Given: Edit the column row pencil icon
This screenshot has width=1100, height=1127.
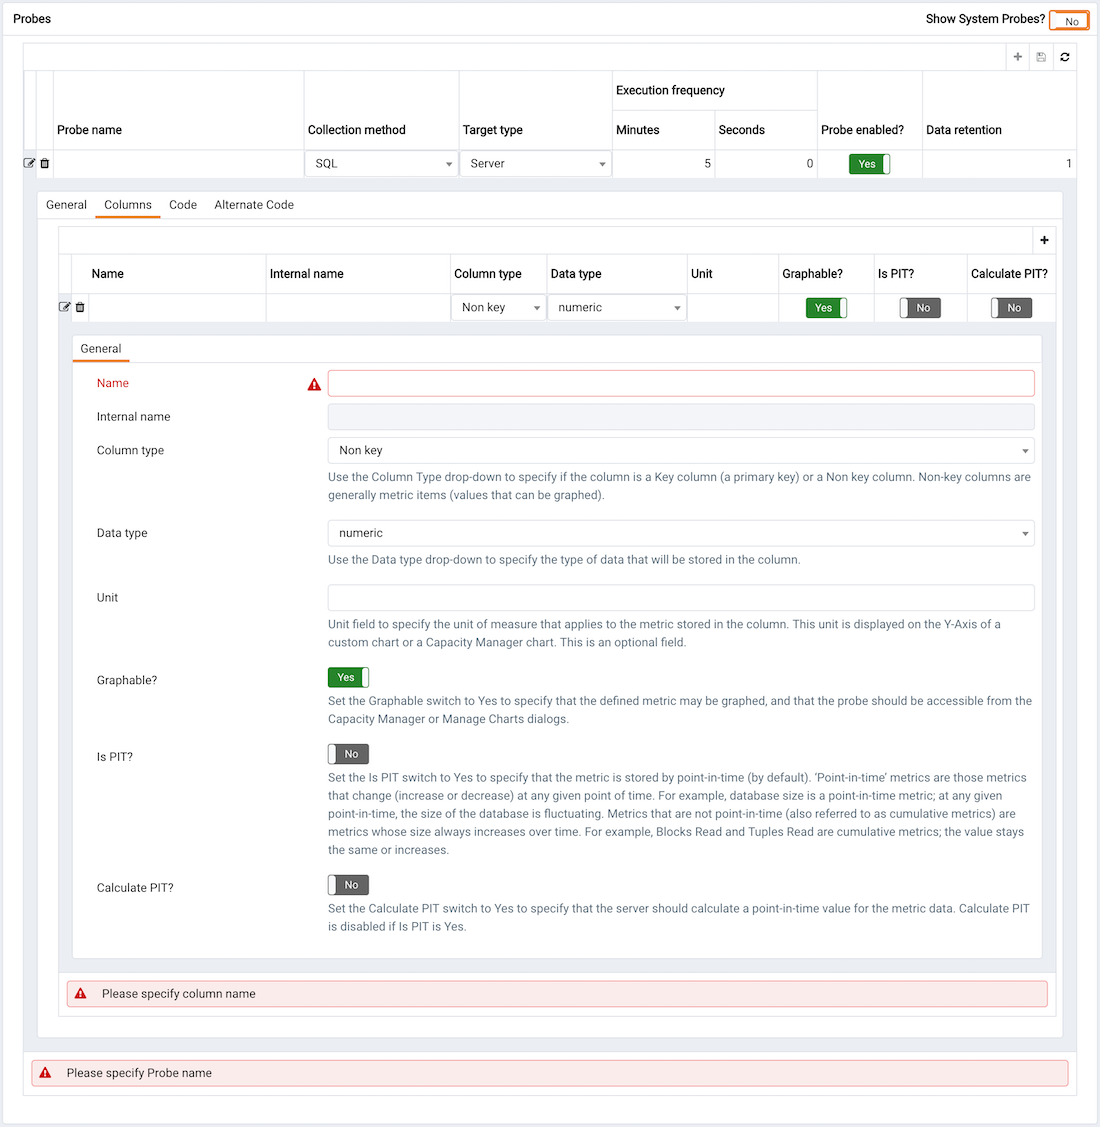Looking at the screenshot, I should [64, 307].
